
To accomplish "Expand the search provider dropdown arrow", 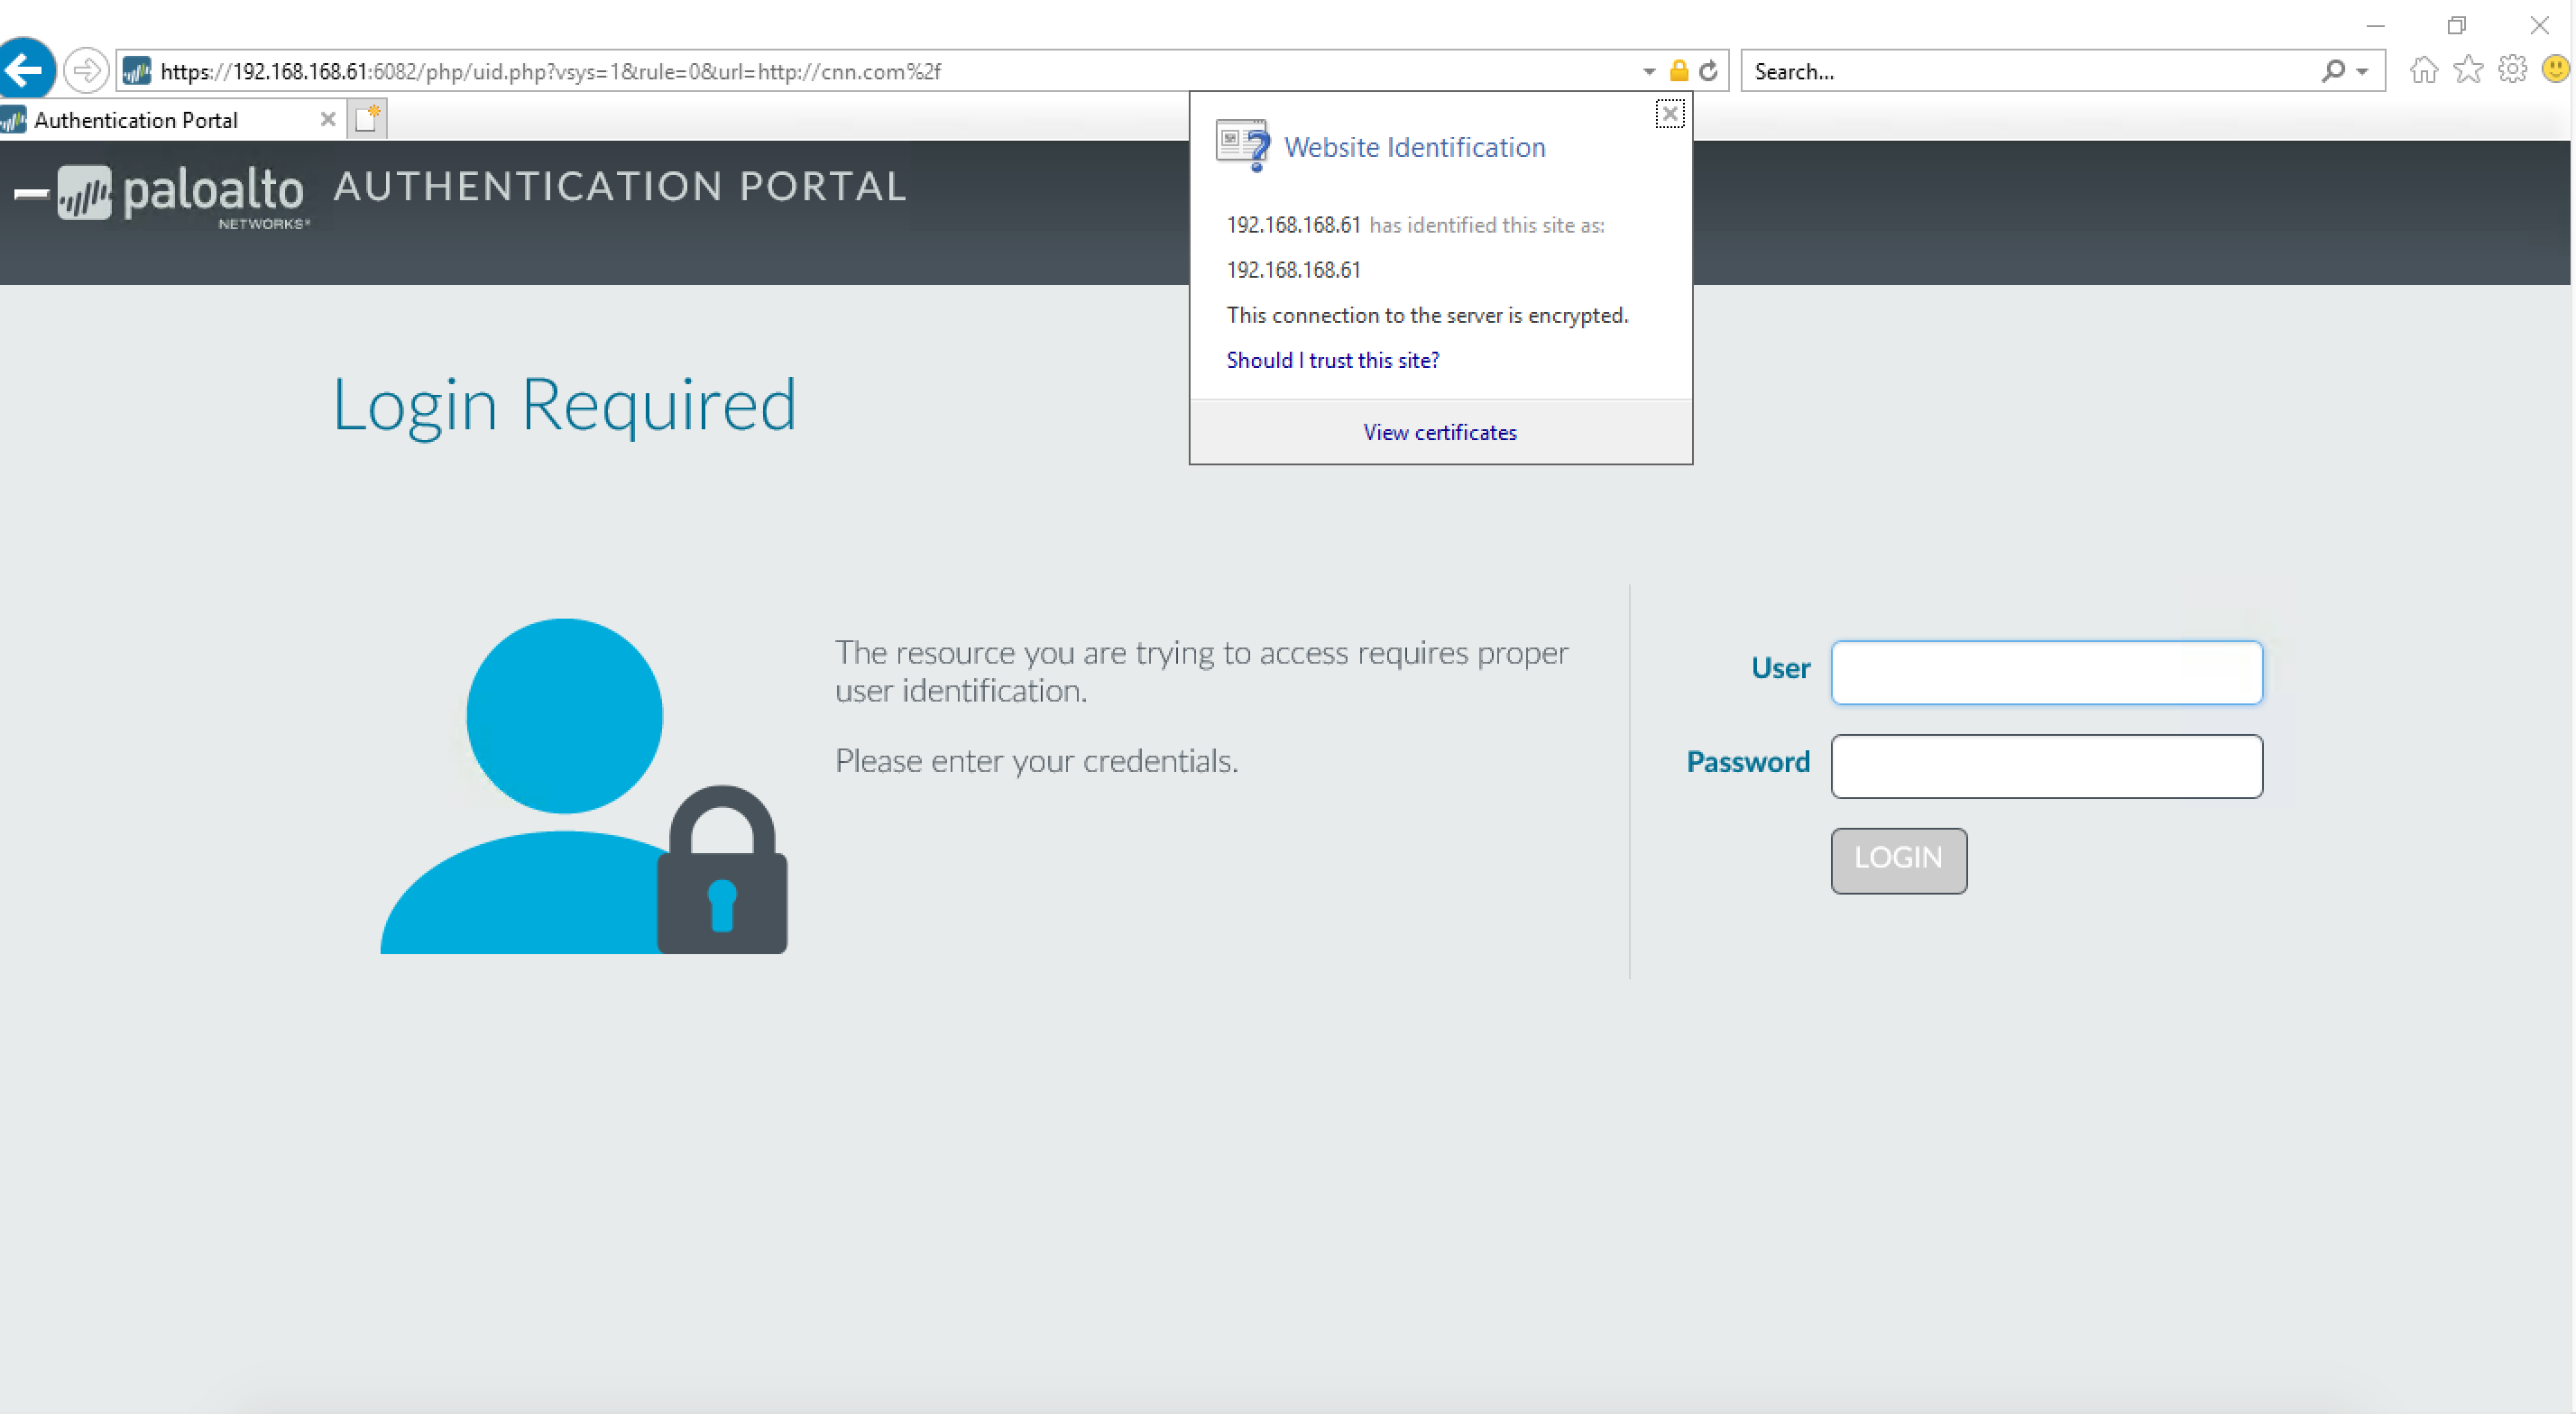I will [2362, 71].
